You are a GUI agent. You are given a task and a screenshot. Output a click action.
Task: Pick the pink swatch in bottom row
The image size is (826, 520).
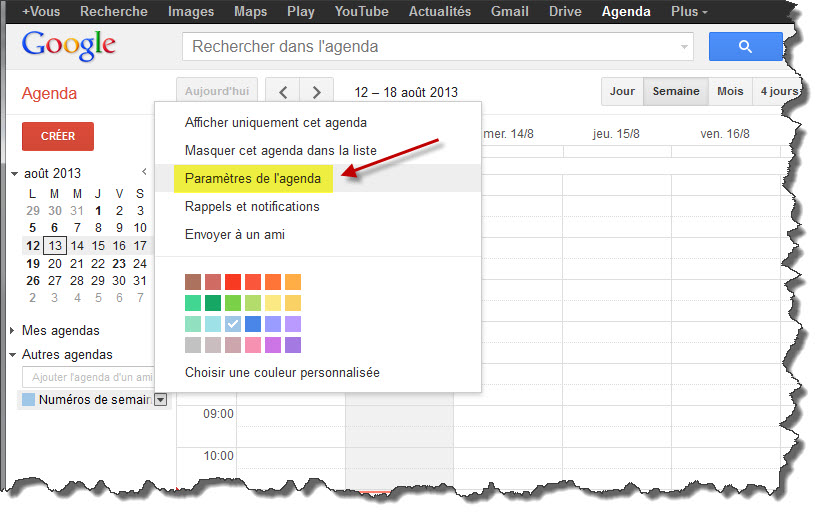253,345
